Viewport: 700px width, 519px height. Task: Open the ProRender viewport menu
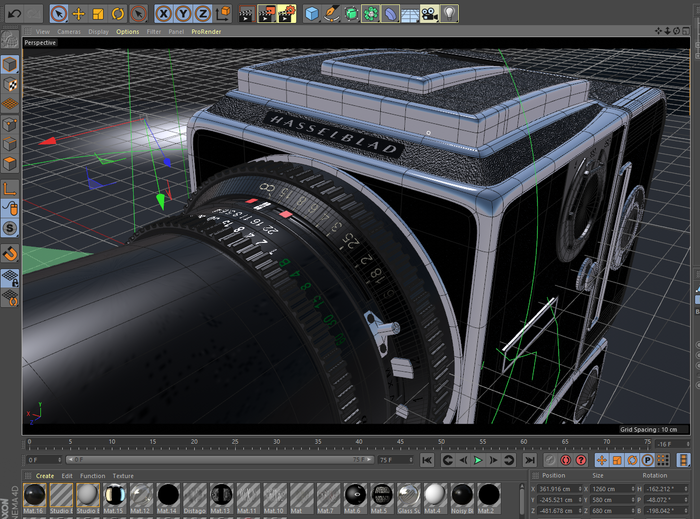205,31
